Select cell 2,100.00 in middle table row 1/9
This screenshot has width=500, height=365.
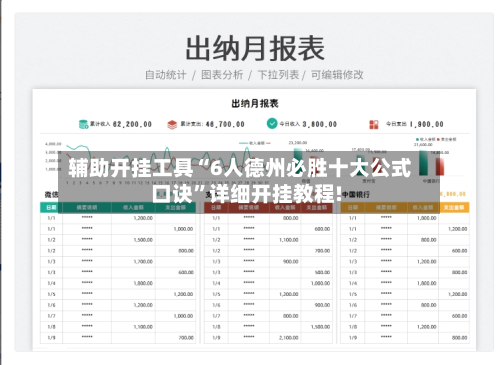[x=289, y=338]
